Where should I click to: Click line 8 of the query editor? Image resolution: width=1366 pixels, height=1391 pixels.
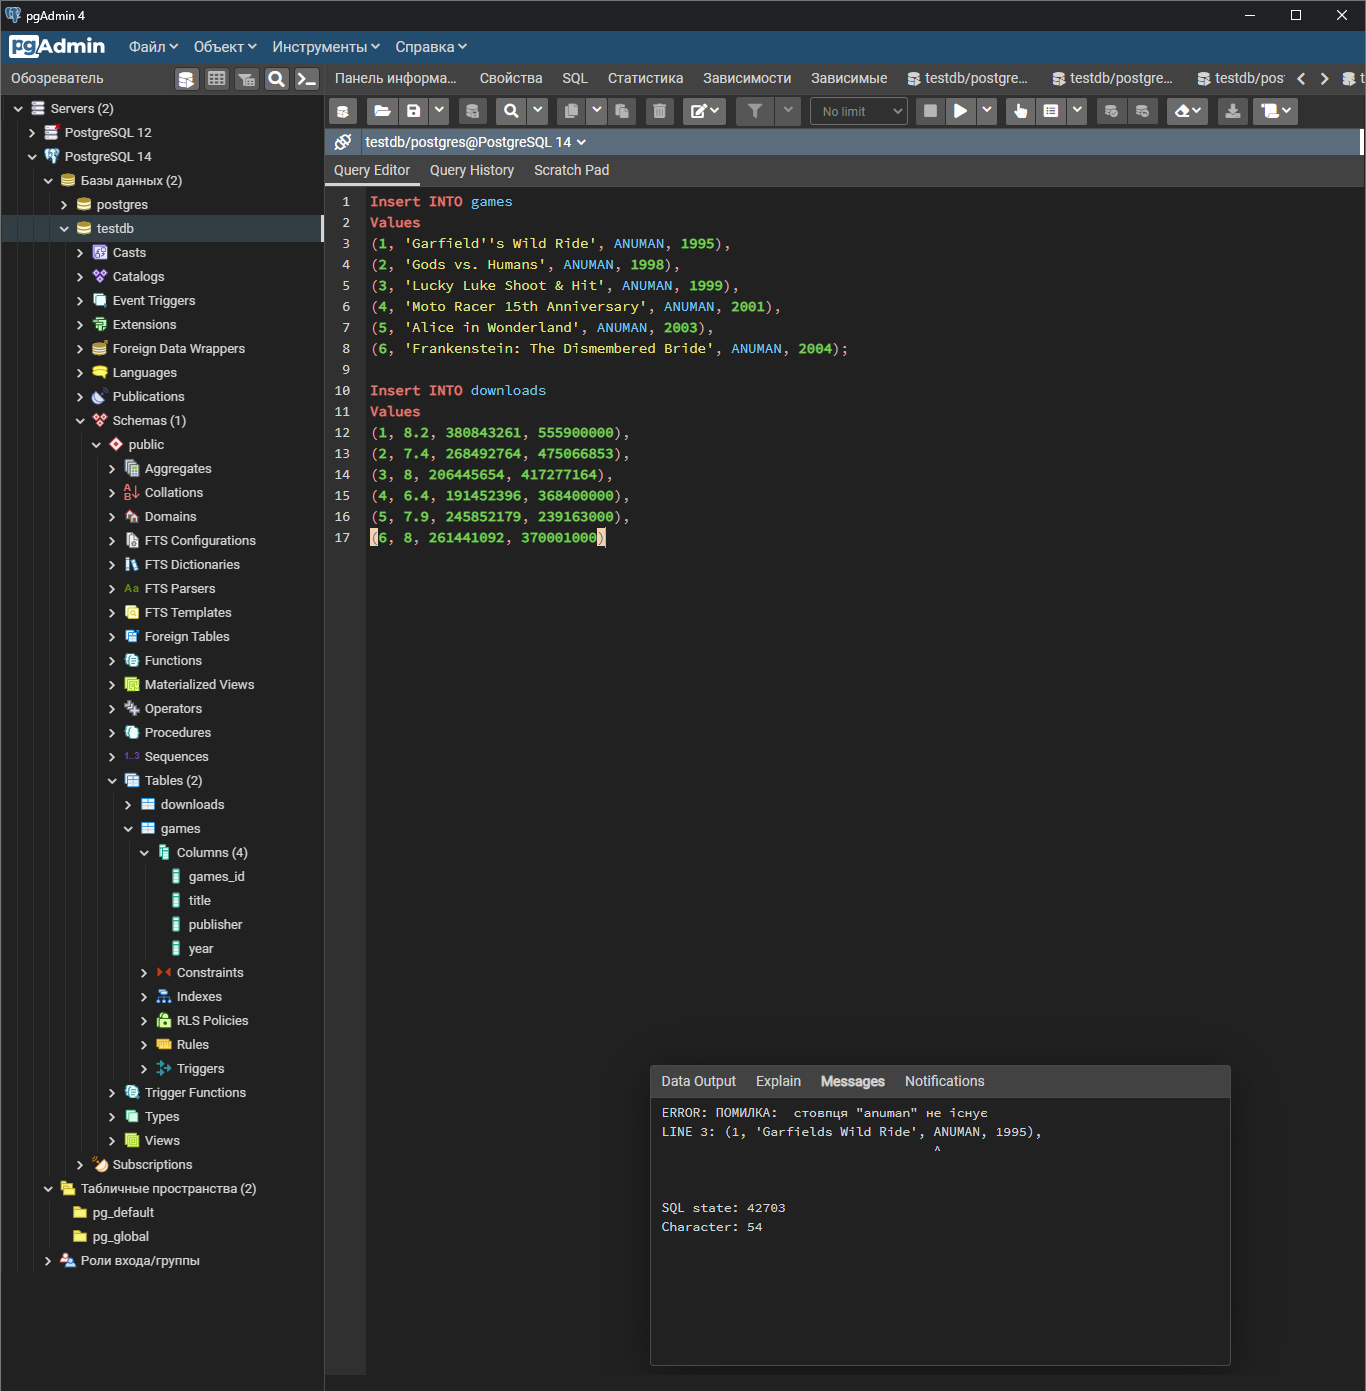point(608,349)
